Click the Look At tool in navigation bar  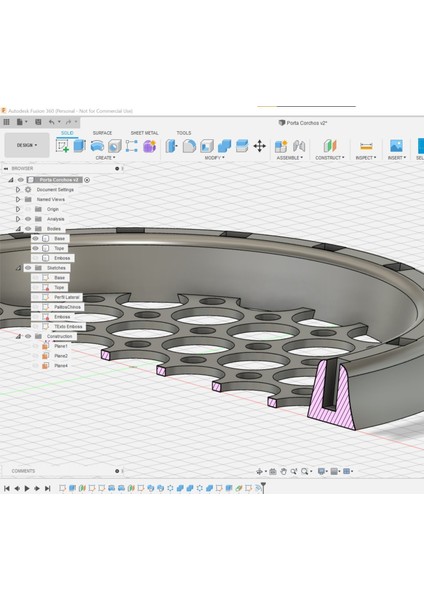click(273, 471)
